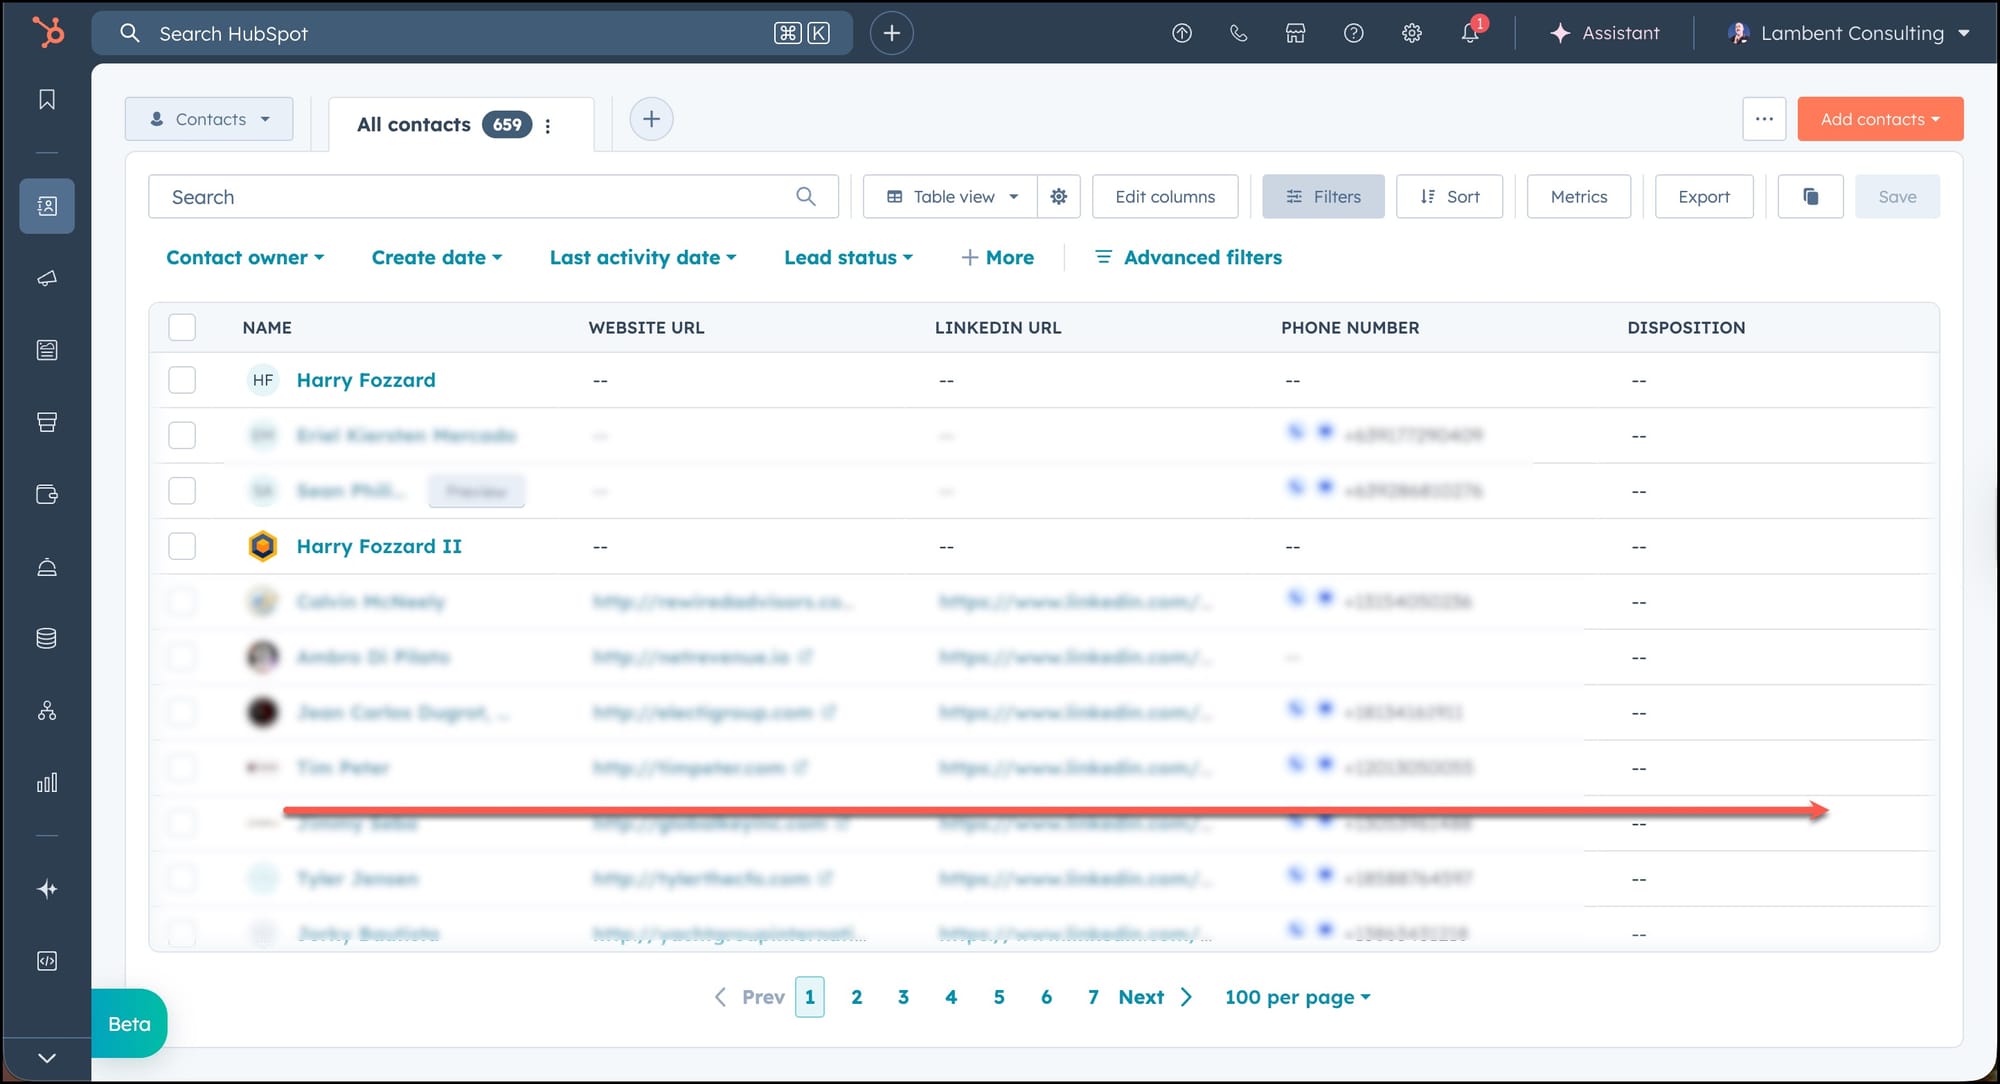Expand the Contact owner filter dropdown
Screen dimensions: 2000x1084
(245, 257)
